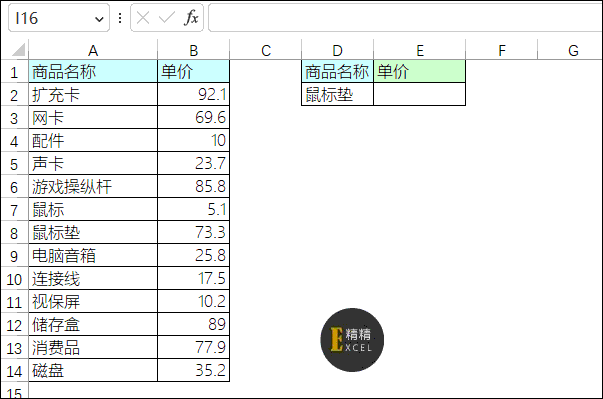603x399 pixels.
Task: Click the Insert Function fx icon
Action: [191, 18]
